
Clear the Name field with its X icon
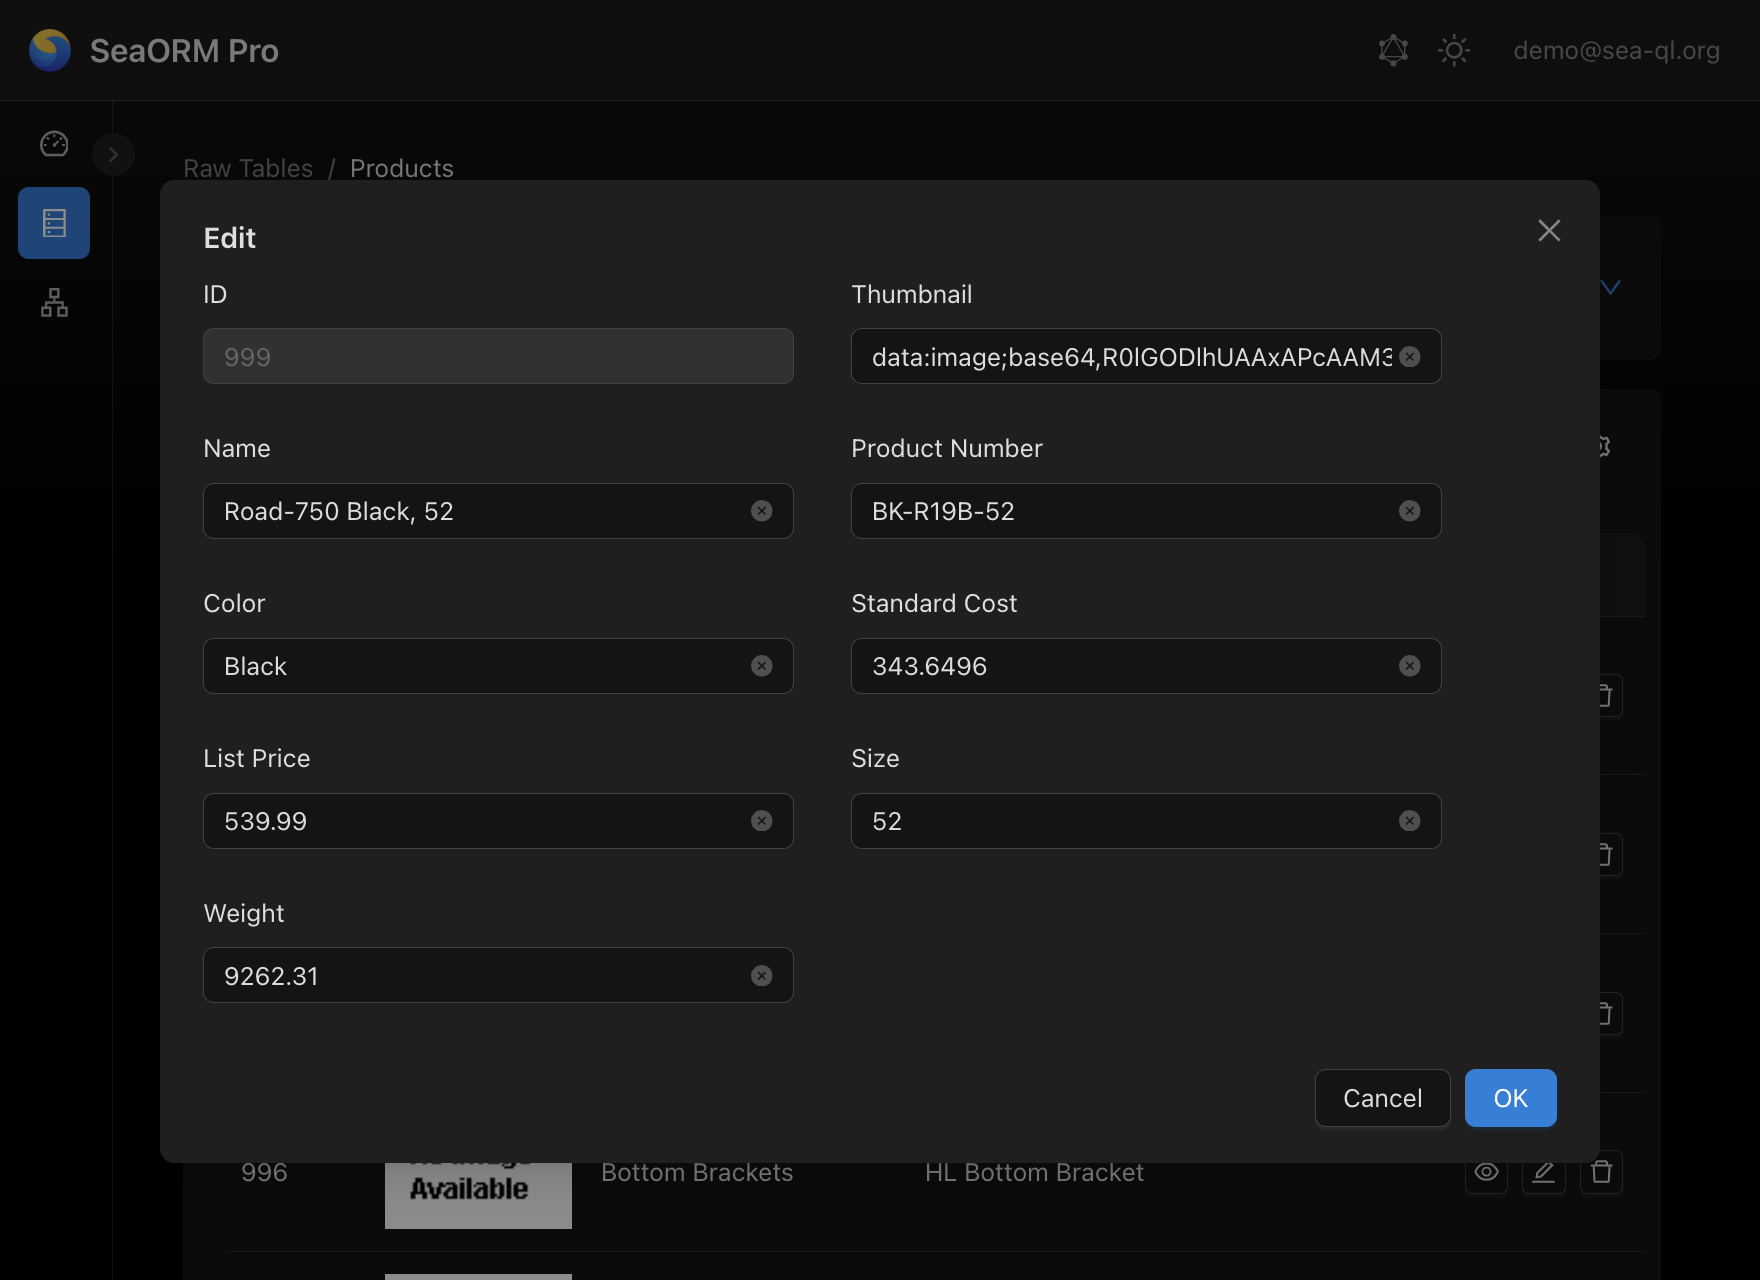(761, 511)
